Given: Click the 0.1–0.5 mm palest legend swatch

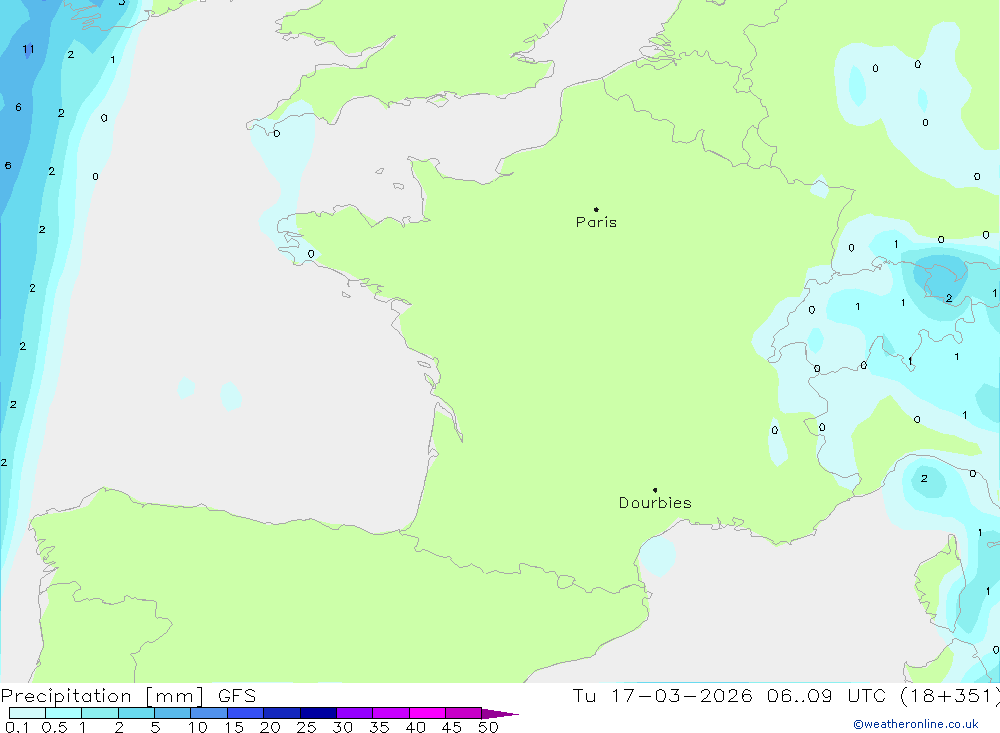Looking at the screenshot, I should click(27, 713).
